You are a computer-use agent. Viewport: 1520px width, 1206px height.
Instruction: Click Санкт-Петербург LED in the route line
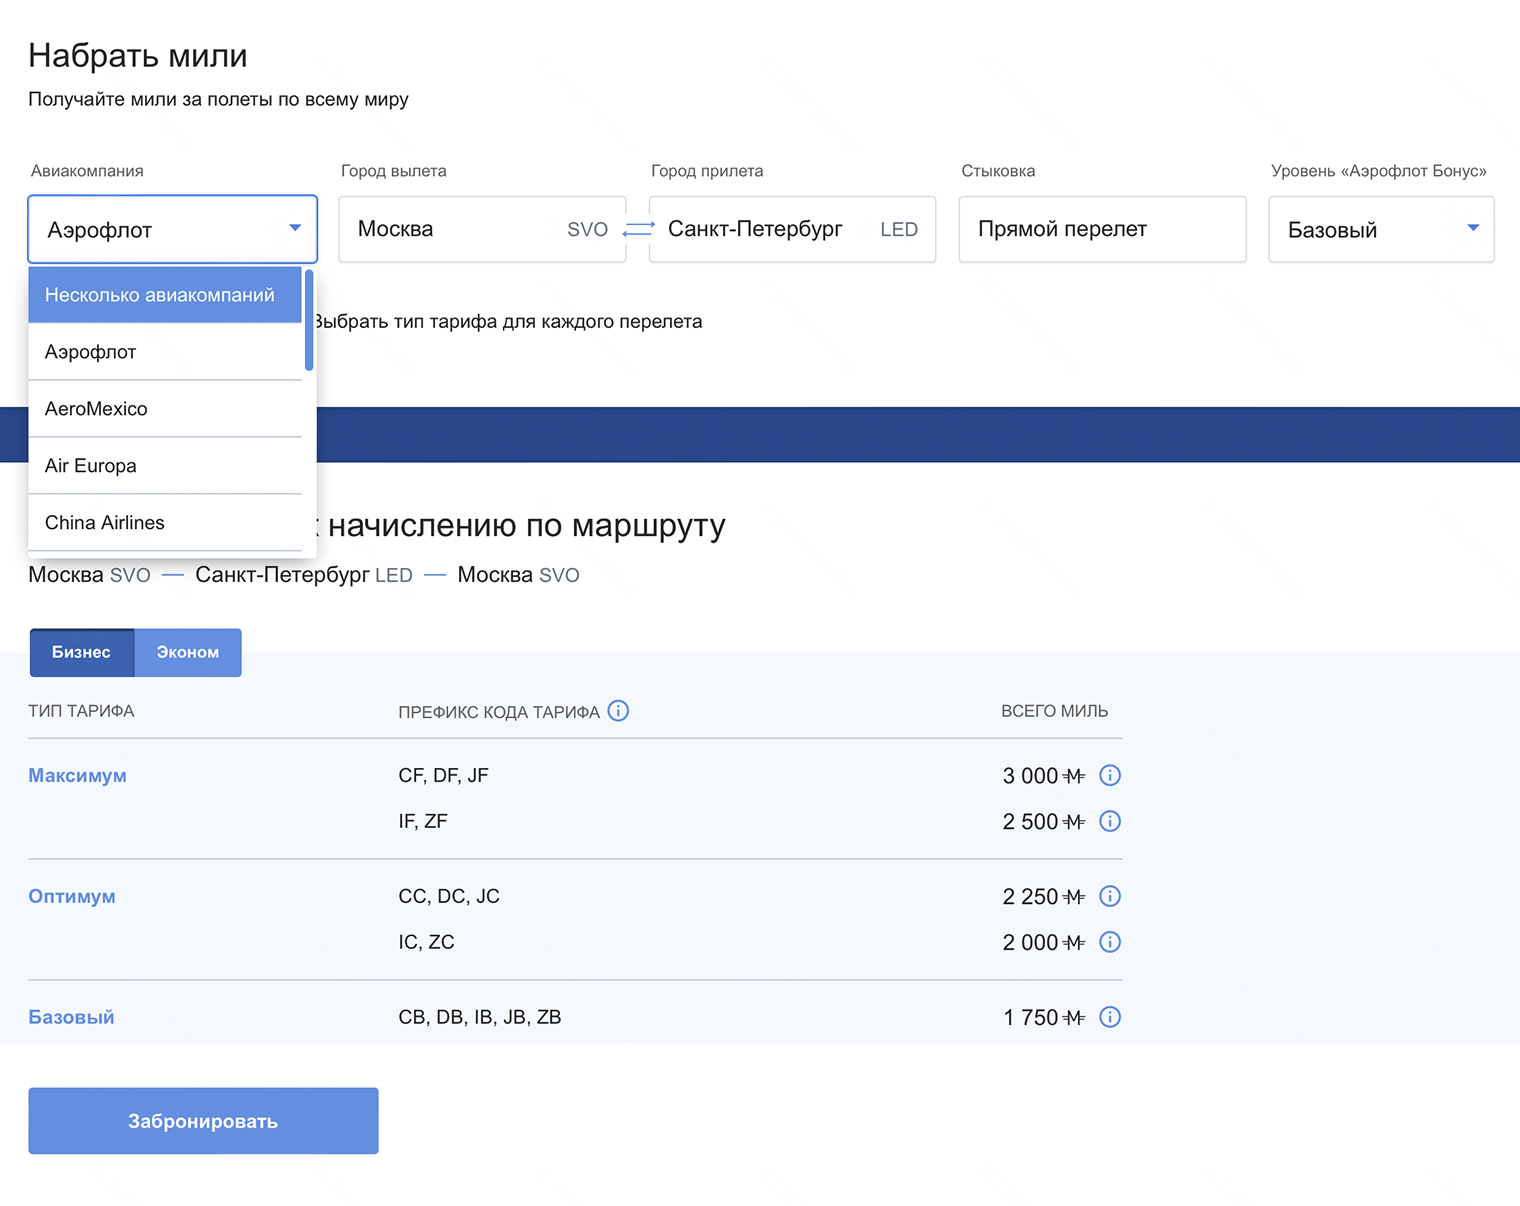[304, 575]
